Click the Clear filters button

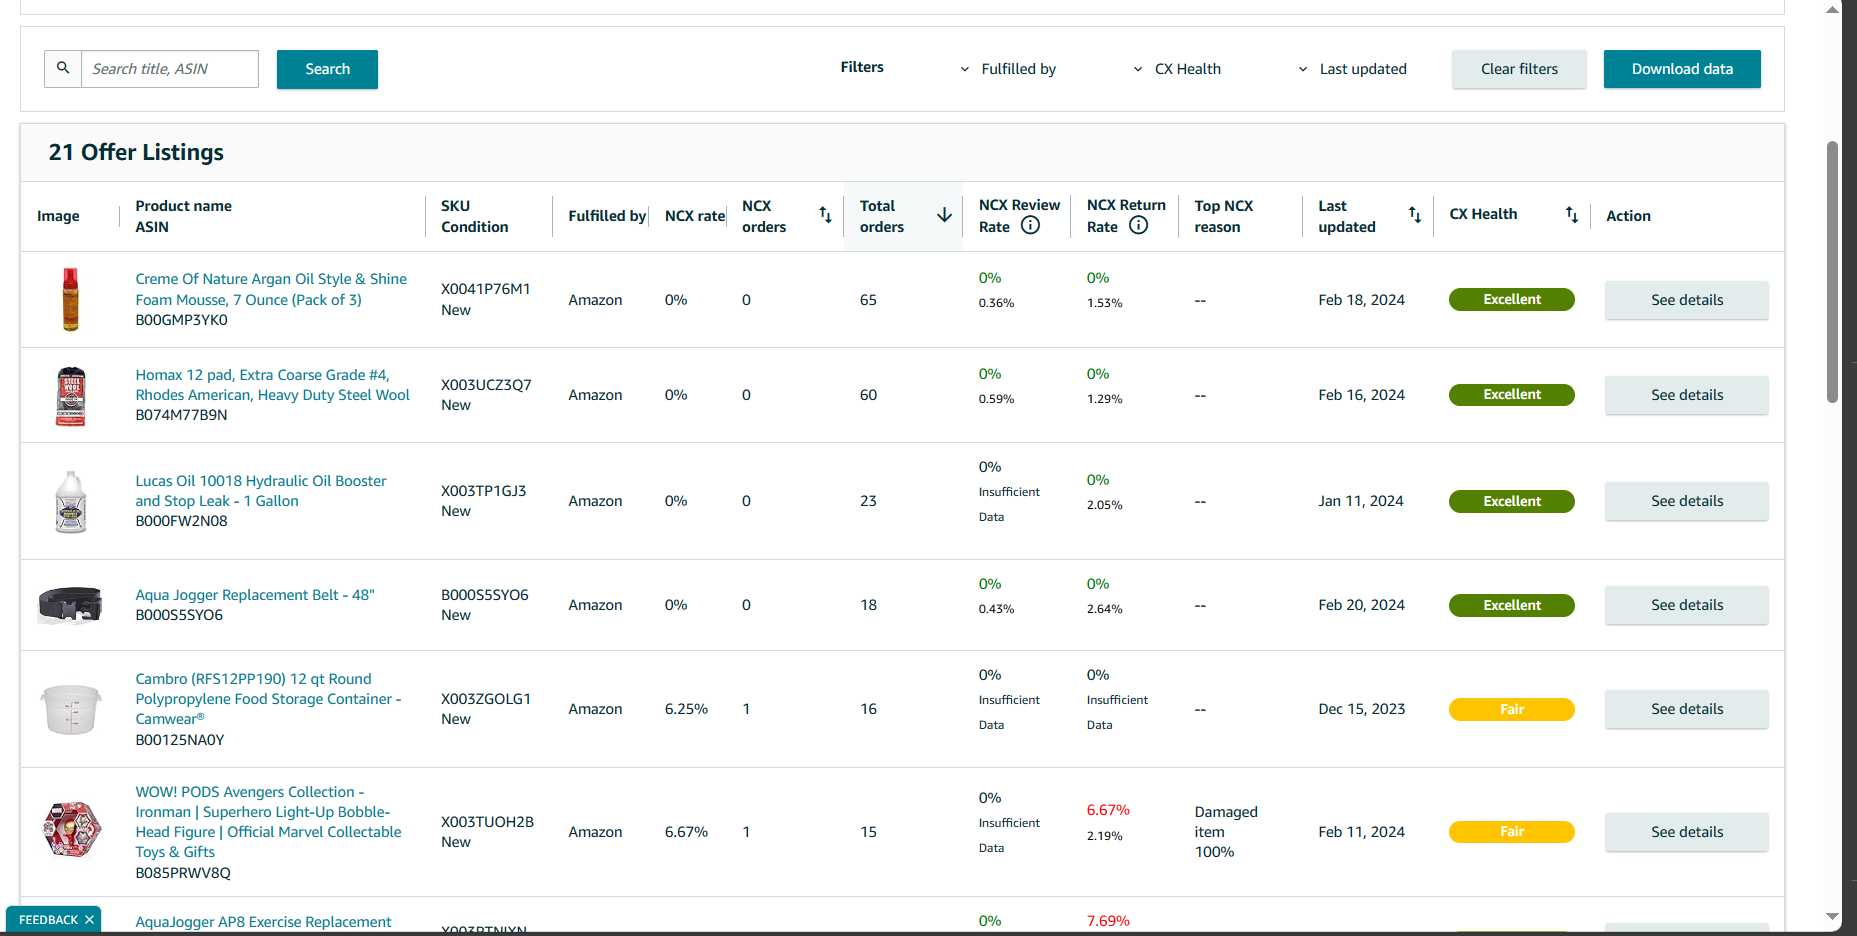1519,69
